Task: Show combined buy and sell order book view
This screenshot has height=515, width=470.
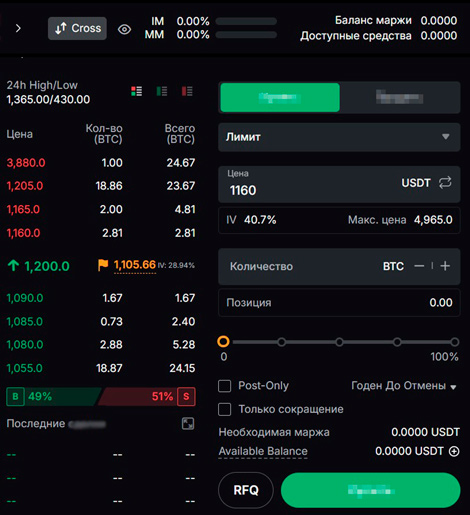Action: click(137, 91)
